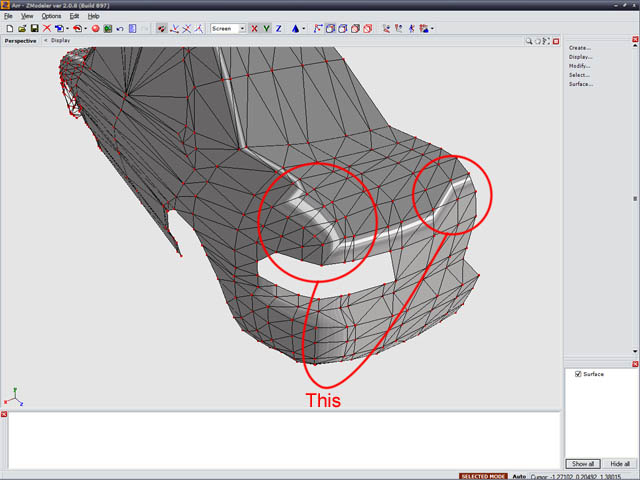Click the red viewport maximize icon
This screenshot has height=480, width=640.
coord(557,41)
